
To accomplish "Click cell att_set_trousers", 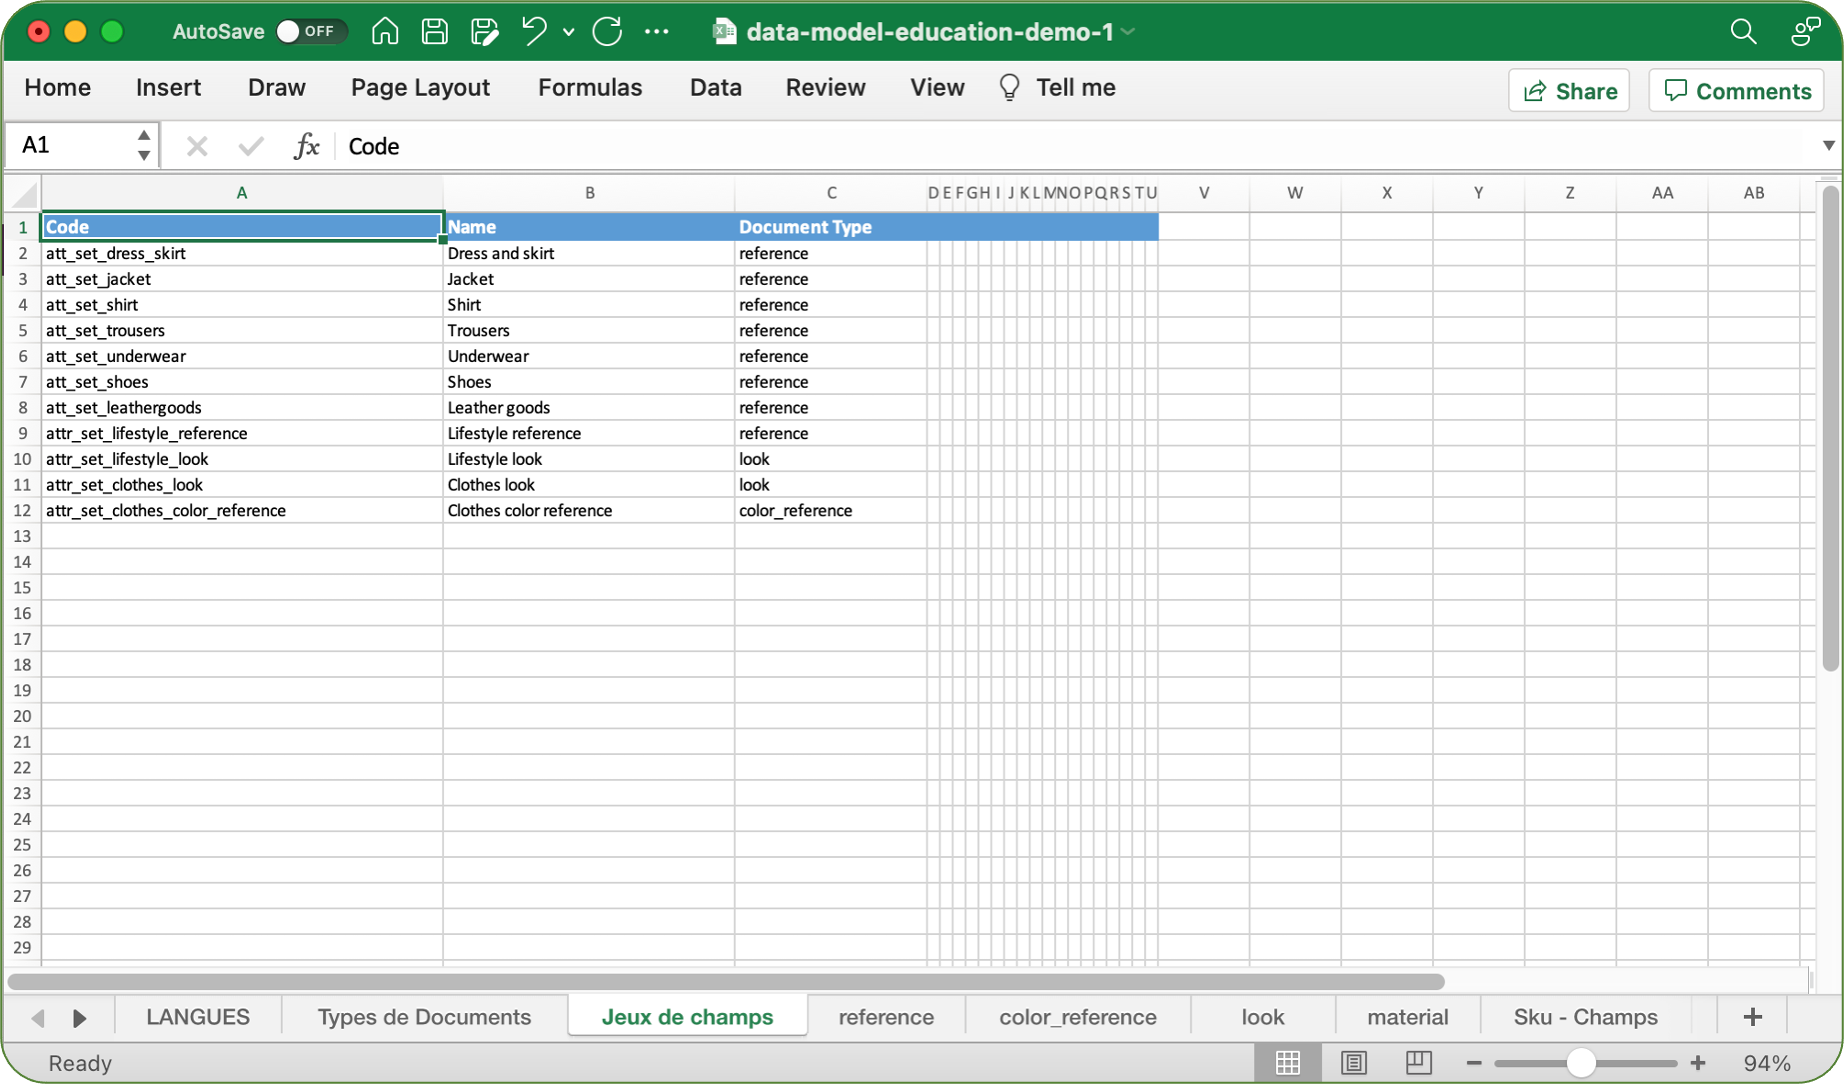I will 242,331.
